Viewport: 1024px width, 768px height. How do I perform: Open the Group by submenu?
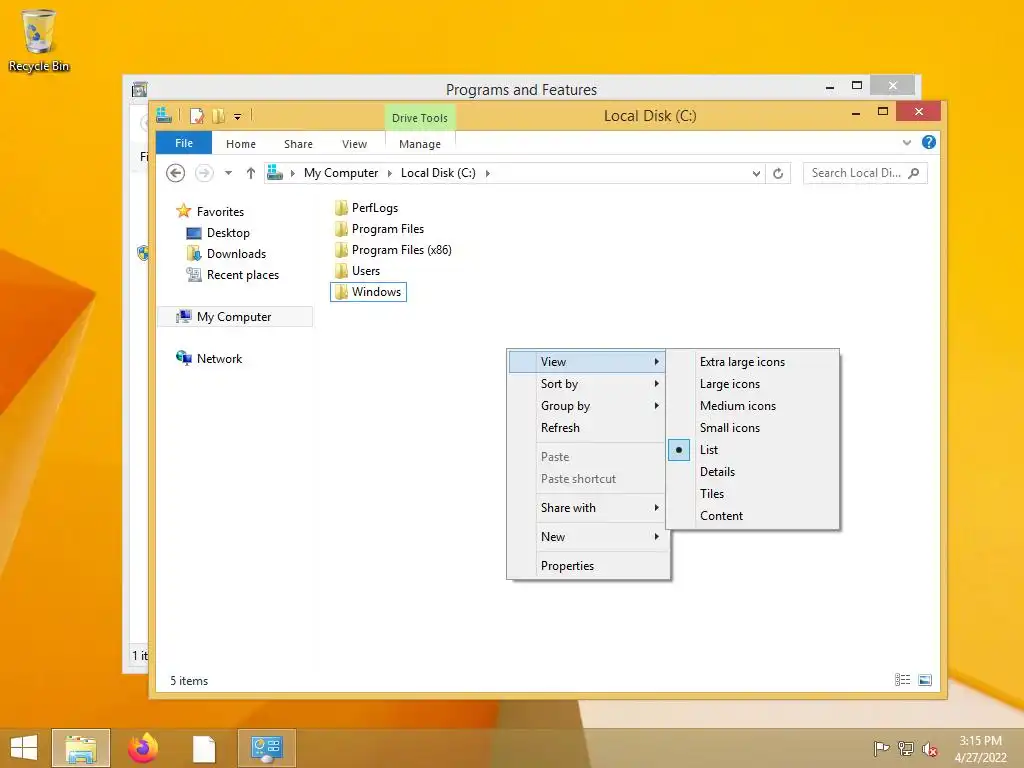pos(586,406)
